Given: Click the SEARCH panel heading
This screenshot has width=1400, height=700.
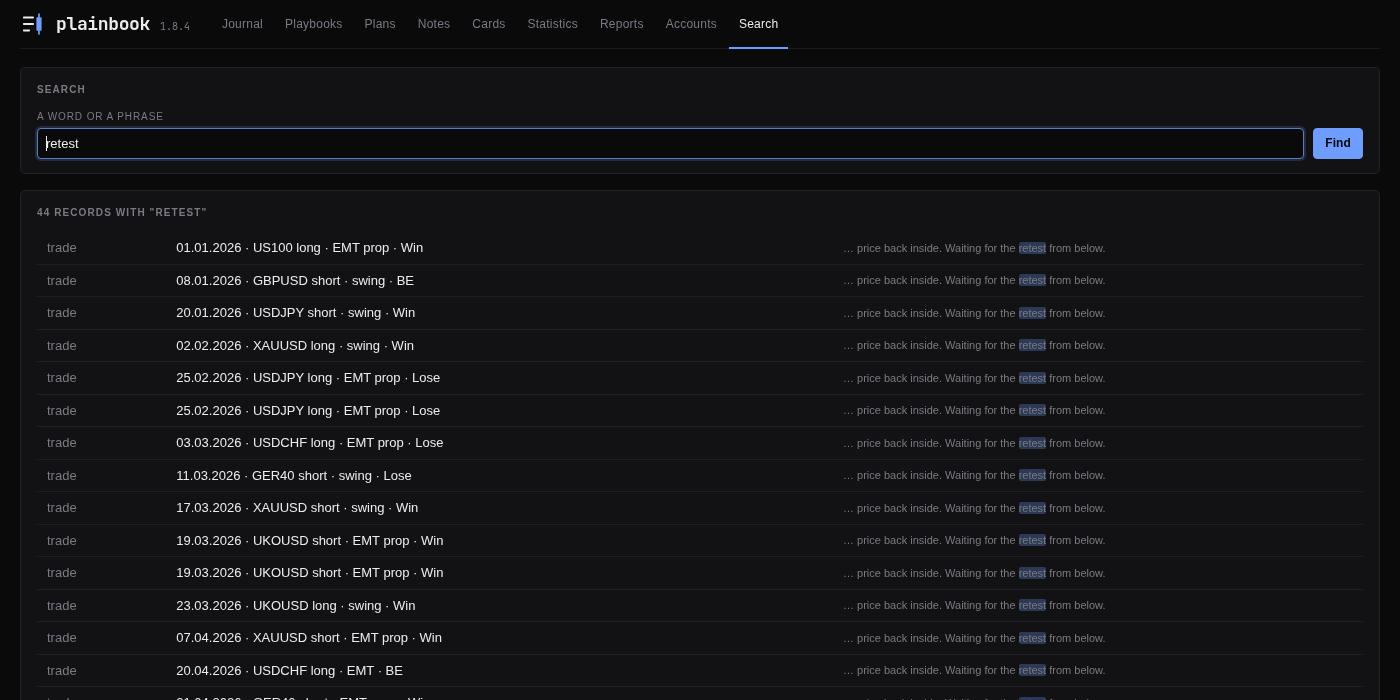Looking at the screenshot, I should [61, 90].
